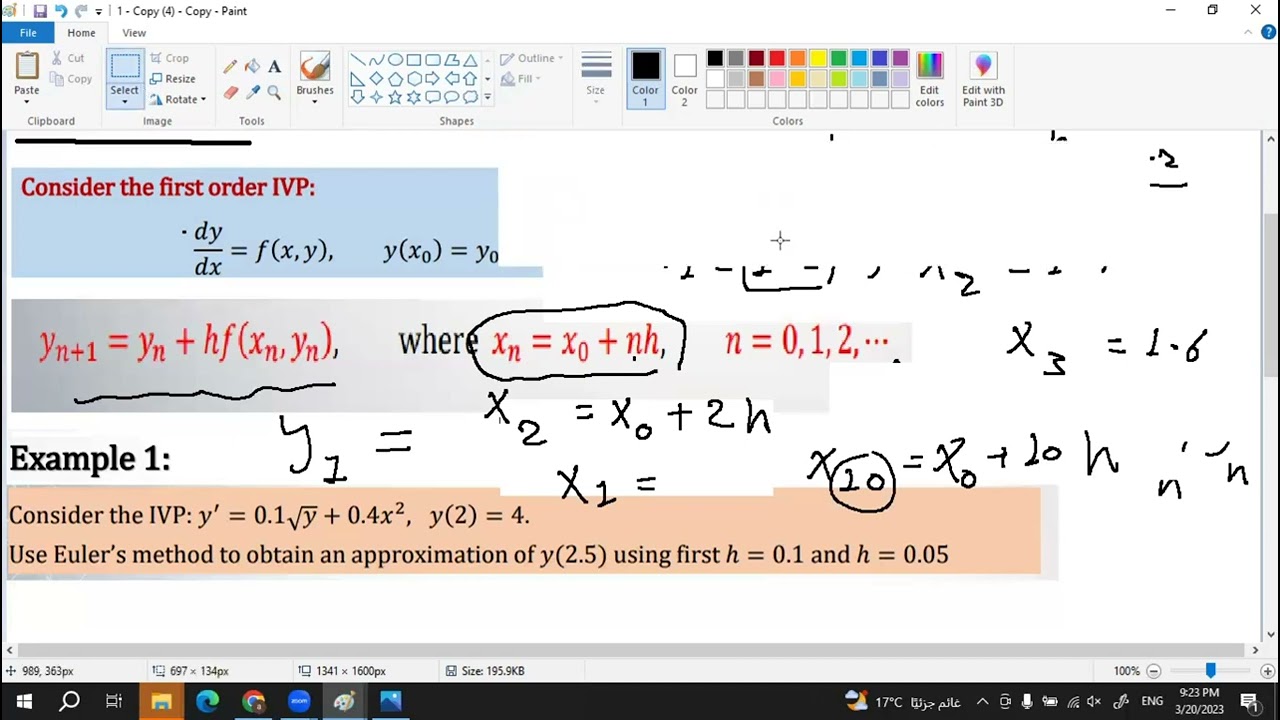
Task: Click the vertical scrollbar down arrow
Action: coord(1271,634)
